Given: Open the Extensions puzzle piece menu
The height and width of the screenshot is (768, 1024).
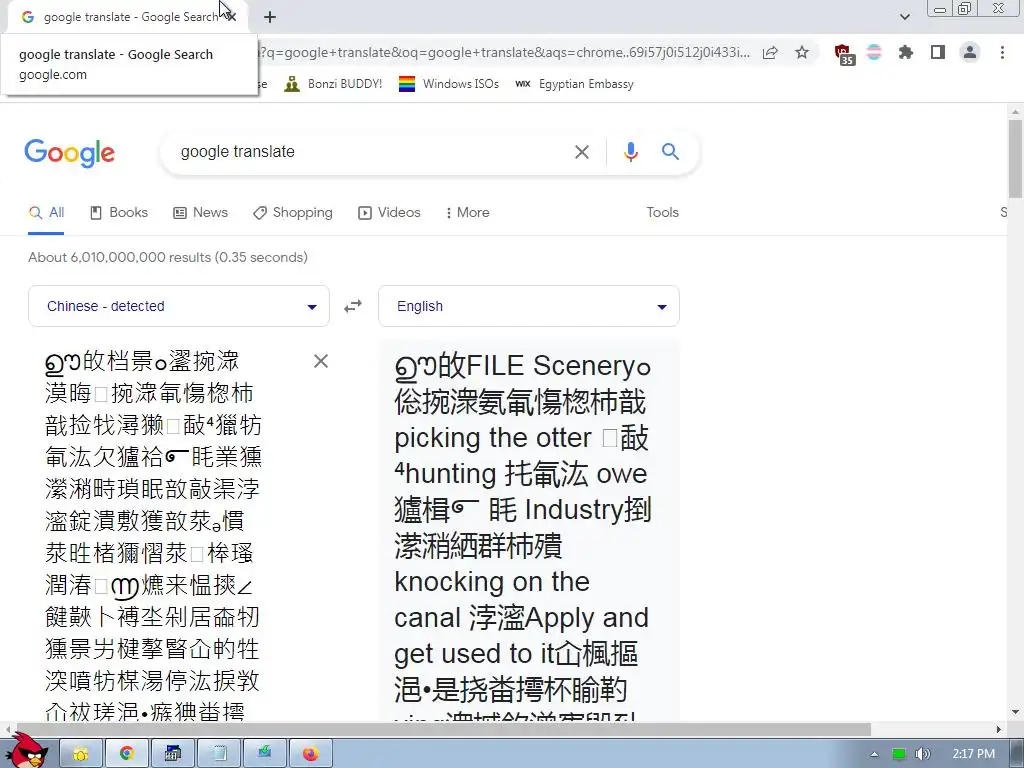Looking at the screenshot, I should click(906, 52).
